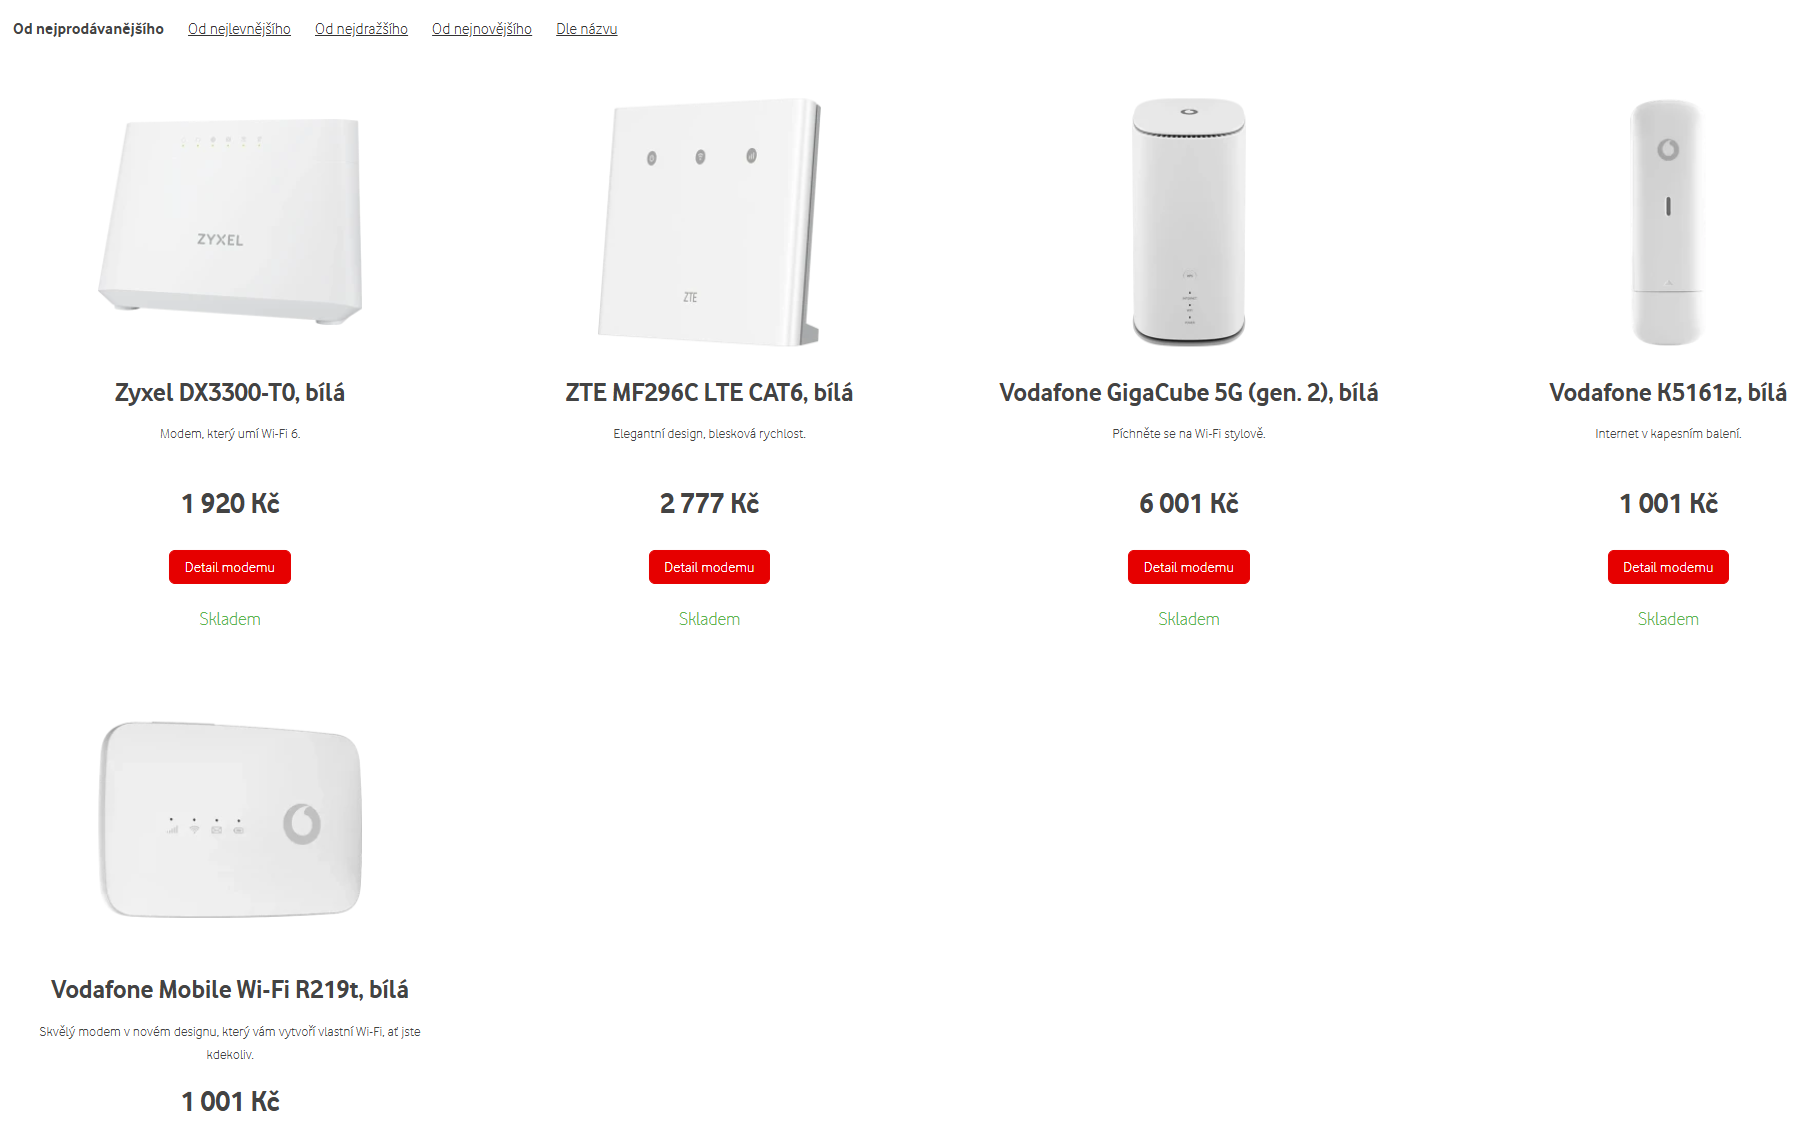Sort by 'Od nejprodávanějšího' option
Viewport: 1806px width, 1124px height.
click(x=88, y=29)
